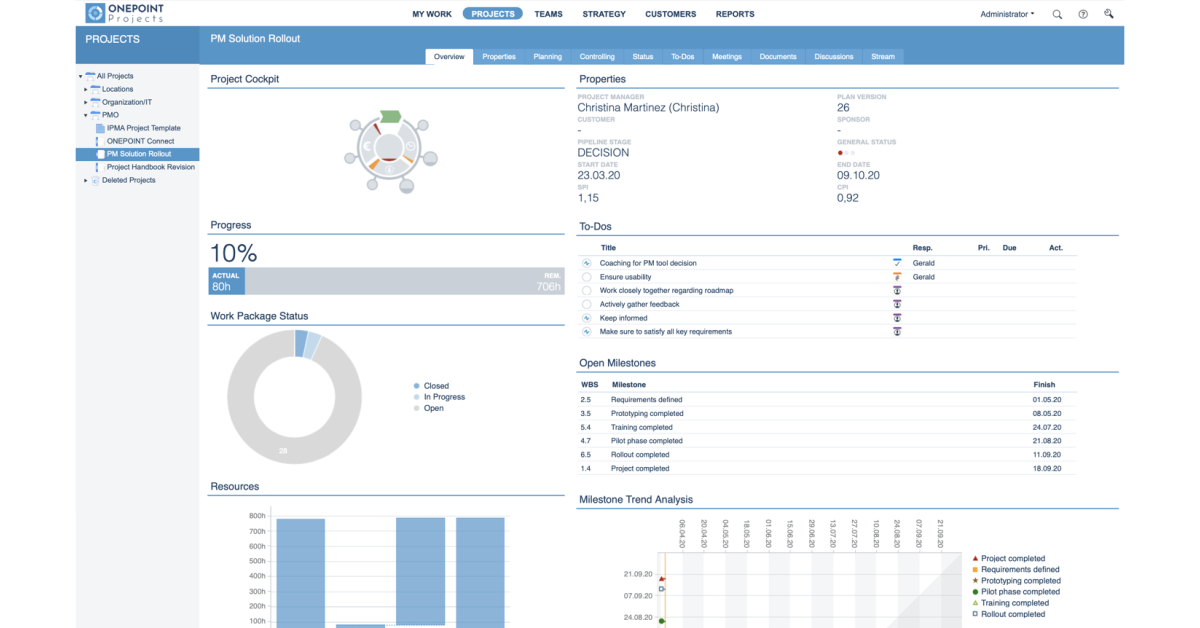The width and height of the screenshot is (1200, 628).
Task: Switch to the Documents tab
Action: tap(778, 56)
